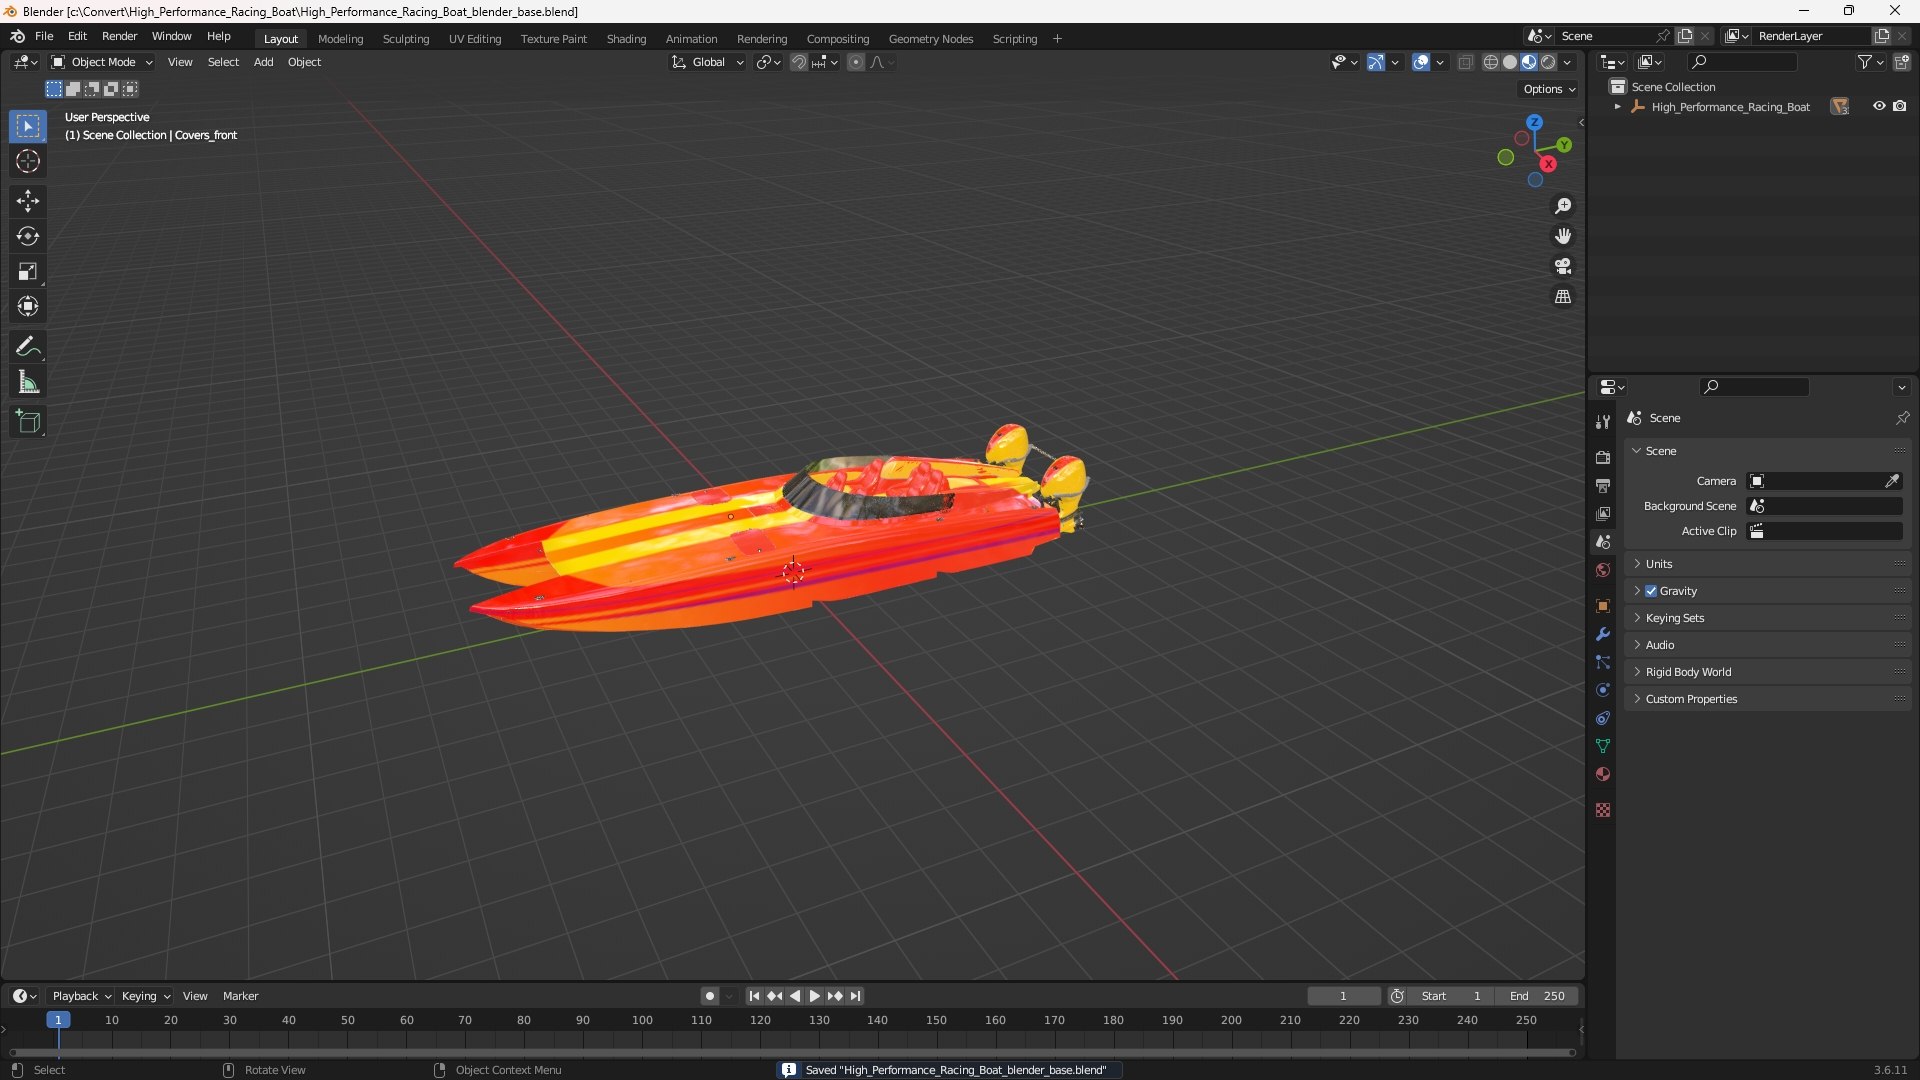1920x1080 pixels.
Task: Open World properties tab icon
Action: pyautogui.click(x=1603, y=570)
